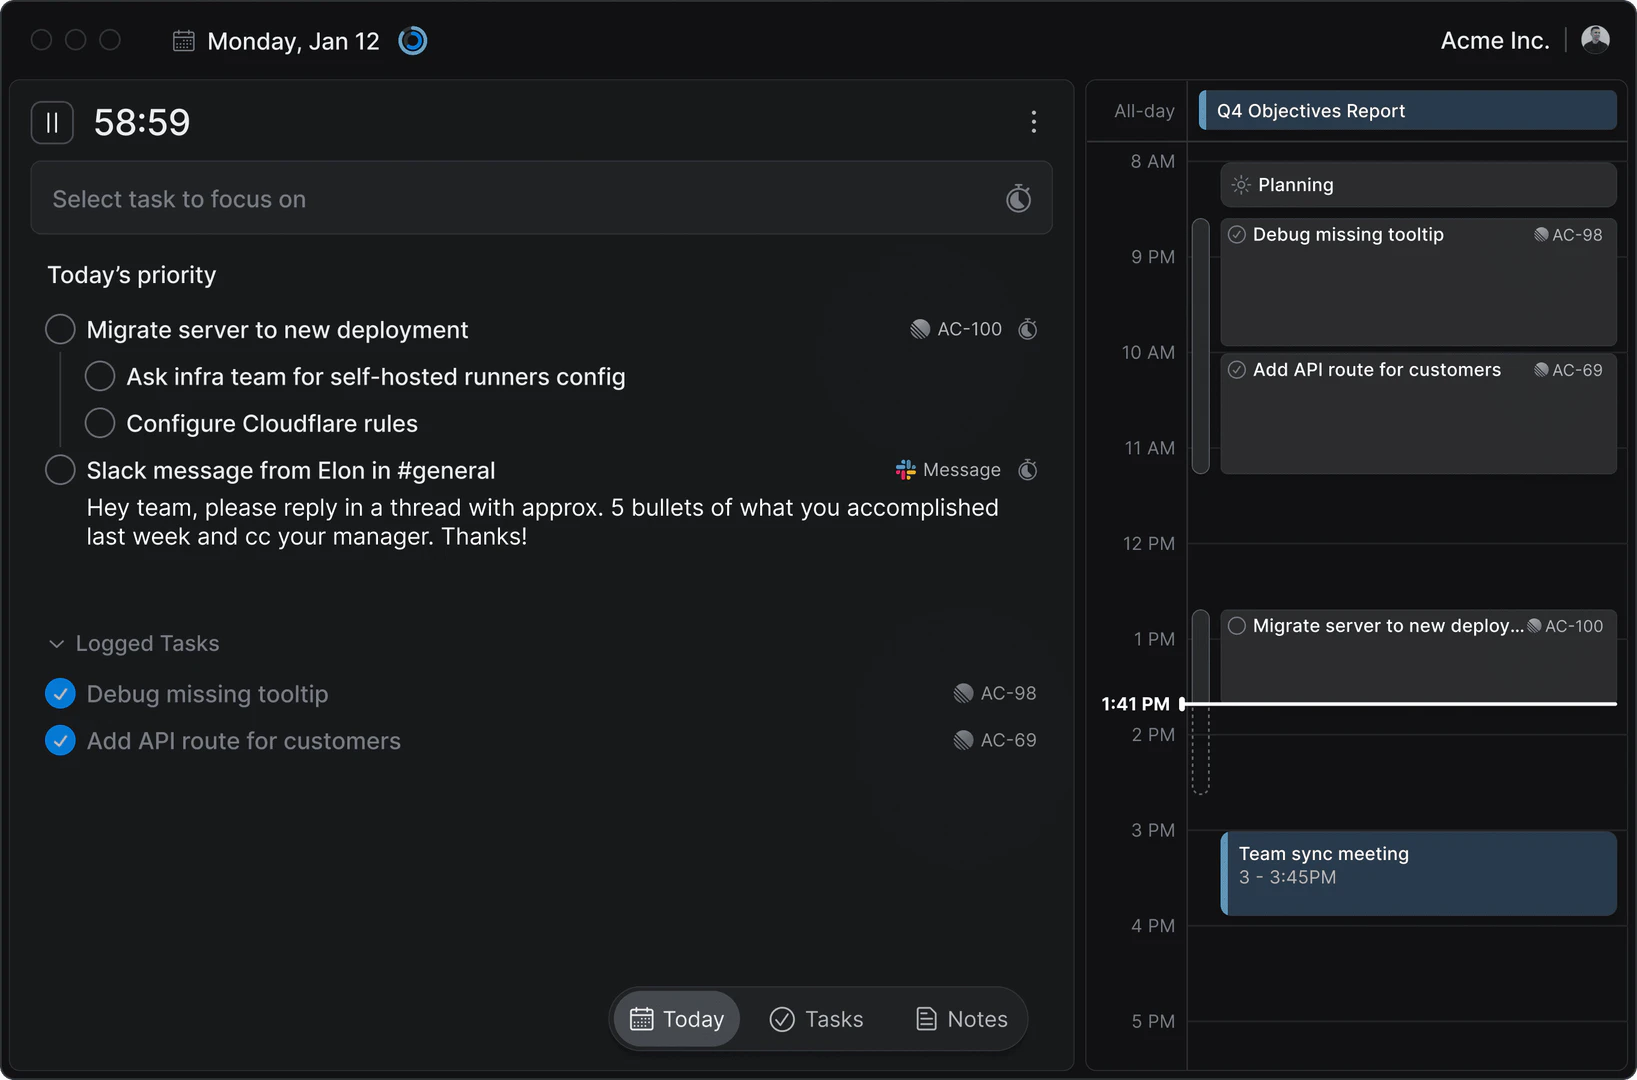Click the stopwatch icon in the focus input
The width and height of the screenshot is (1637, 1080).
[x=1018, y=198]
